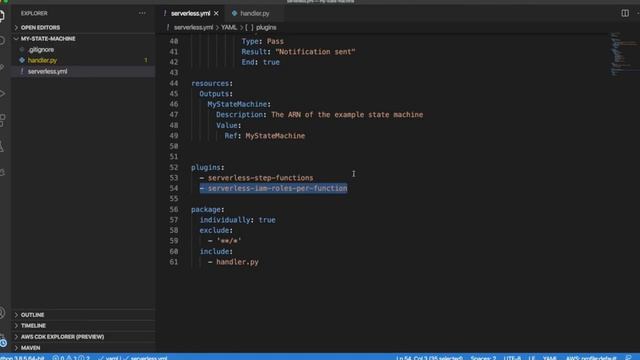Open the Explorer view in activity bar
640x360 pixels.
(x=2, y=16)
